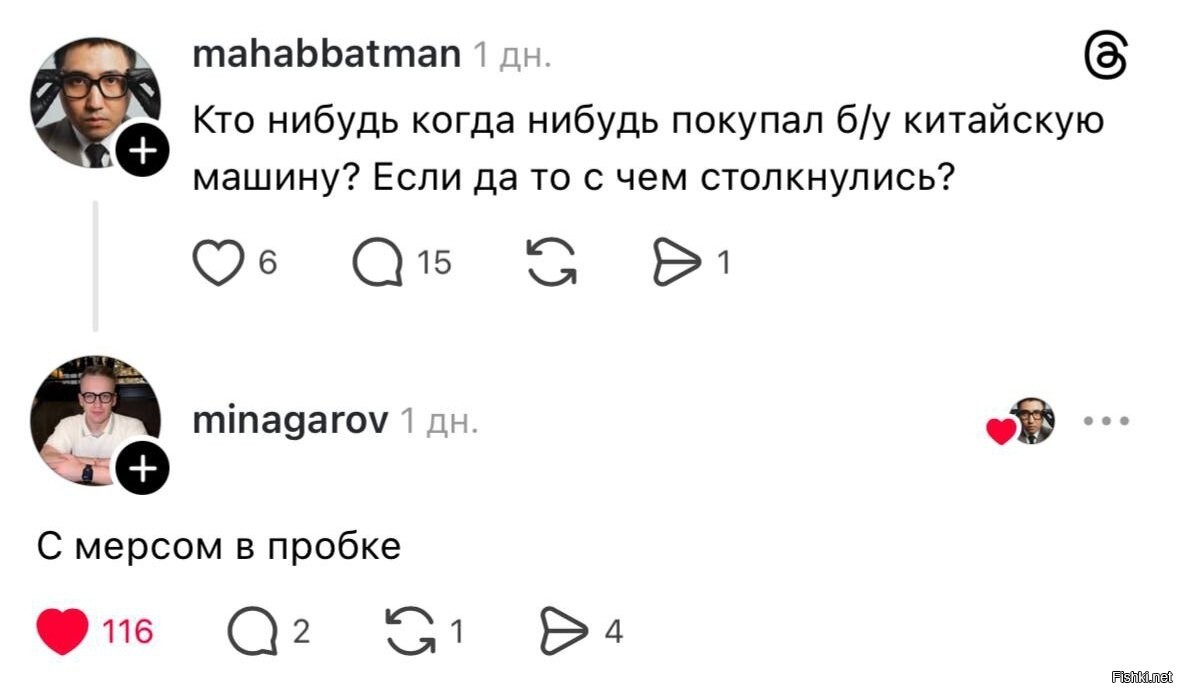
Task: Follow minagarov using plus badge
Action: 143,466
